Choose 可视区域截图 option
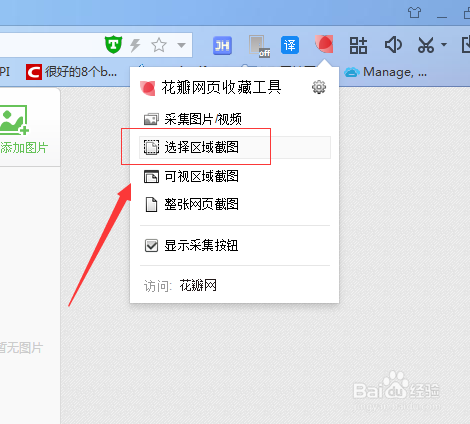 [235, 176]
